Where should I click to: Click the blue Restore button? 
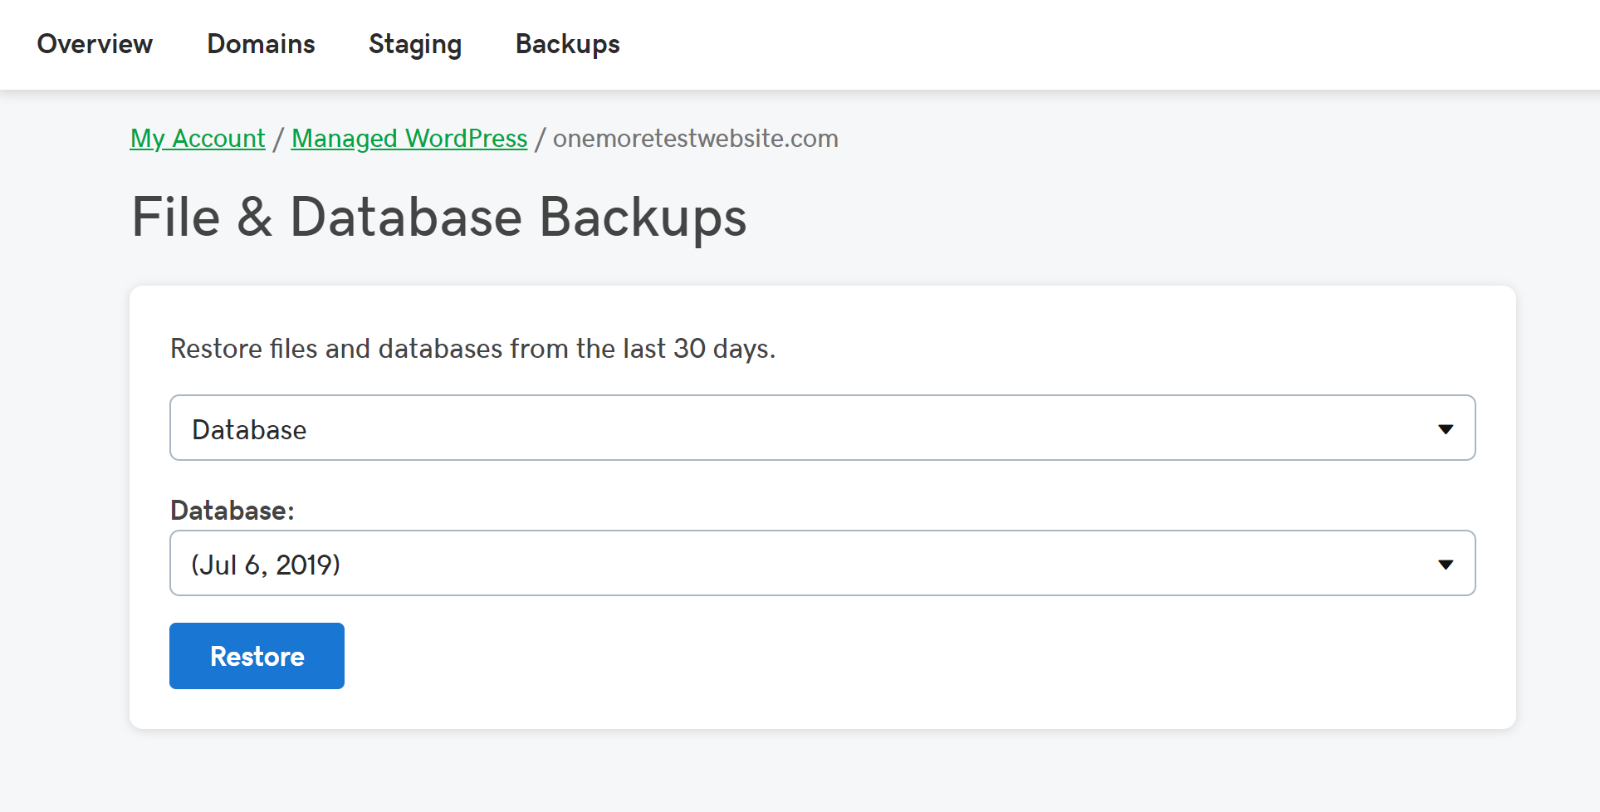click(257, 656)
